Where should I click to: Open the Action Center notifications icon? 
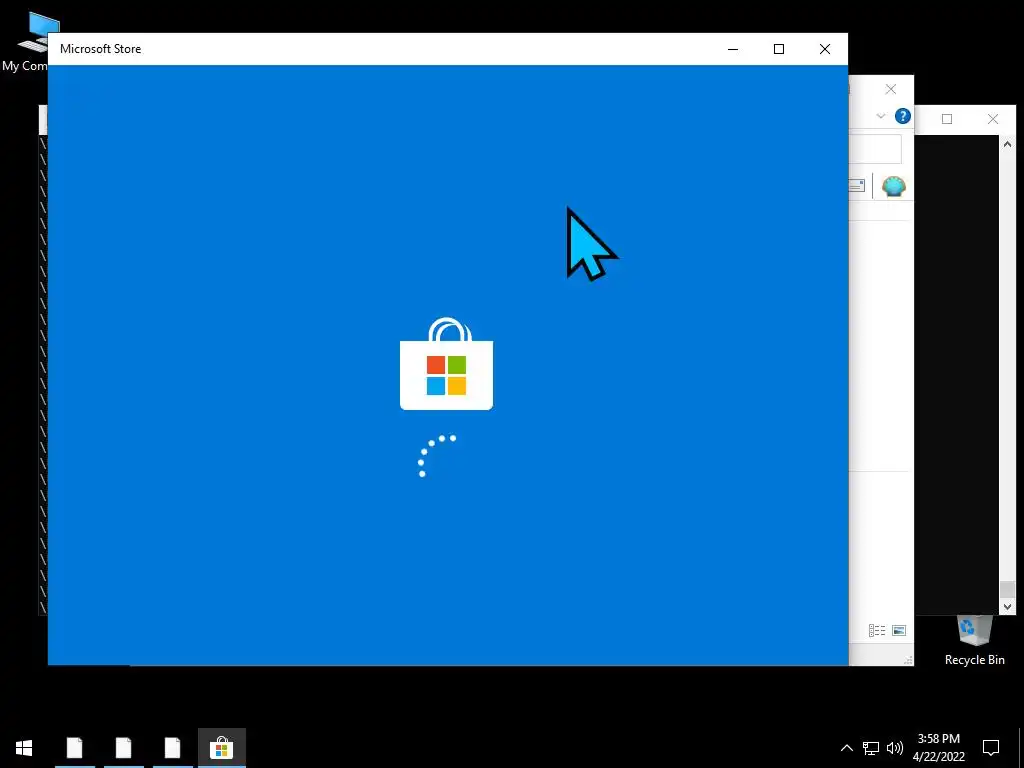pyautogui.click(x=991, y=748)
